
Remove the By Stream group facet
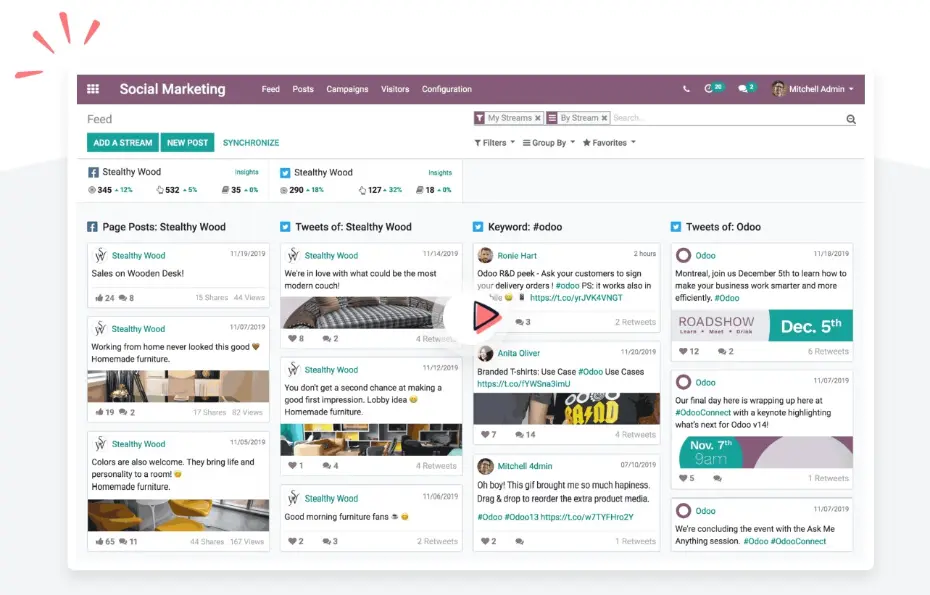604,118
